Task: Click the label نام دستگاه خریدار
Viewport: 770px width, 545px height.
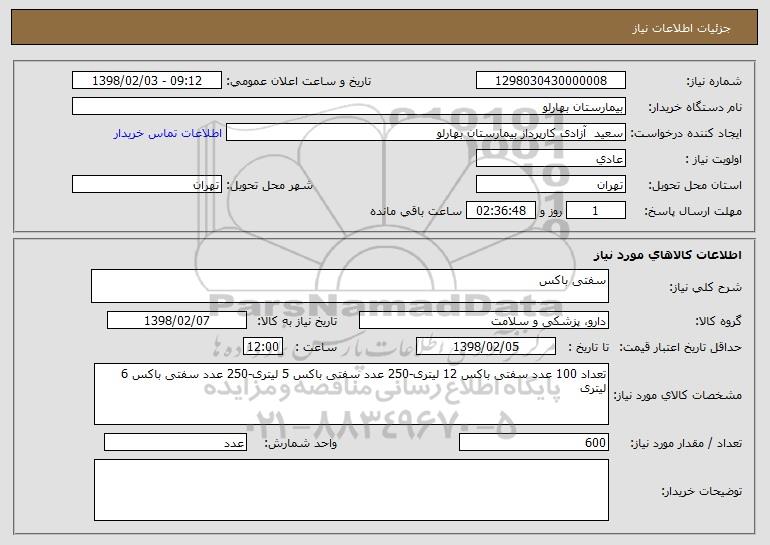Action: pyautogui.click(x=695, y=107)
